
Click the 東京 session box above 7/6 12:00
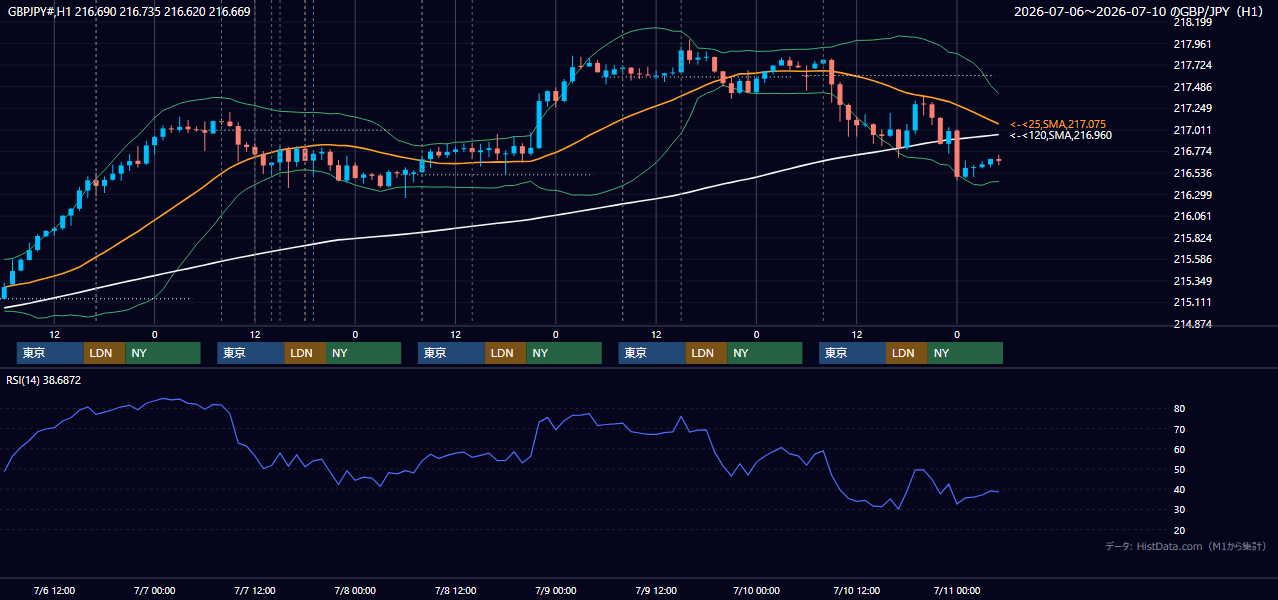click(50, 353)
